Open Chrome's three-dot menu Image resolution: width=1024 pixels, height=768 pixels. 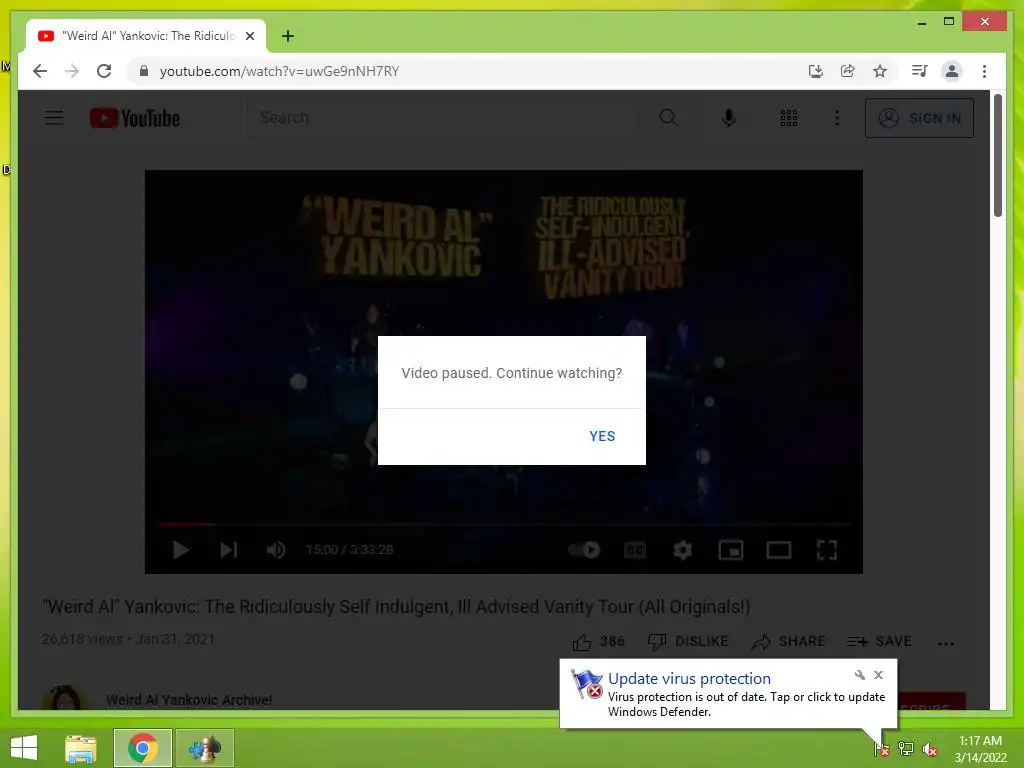coord(984,71)
